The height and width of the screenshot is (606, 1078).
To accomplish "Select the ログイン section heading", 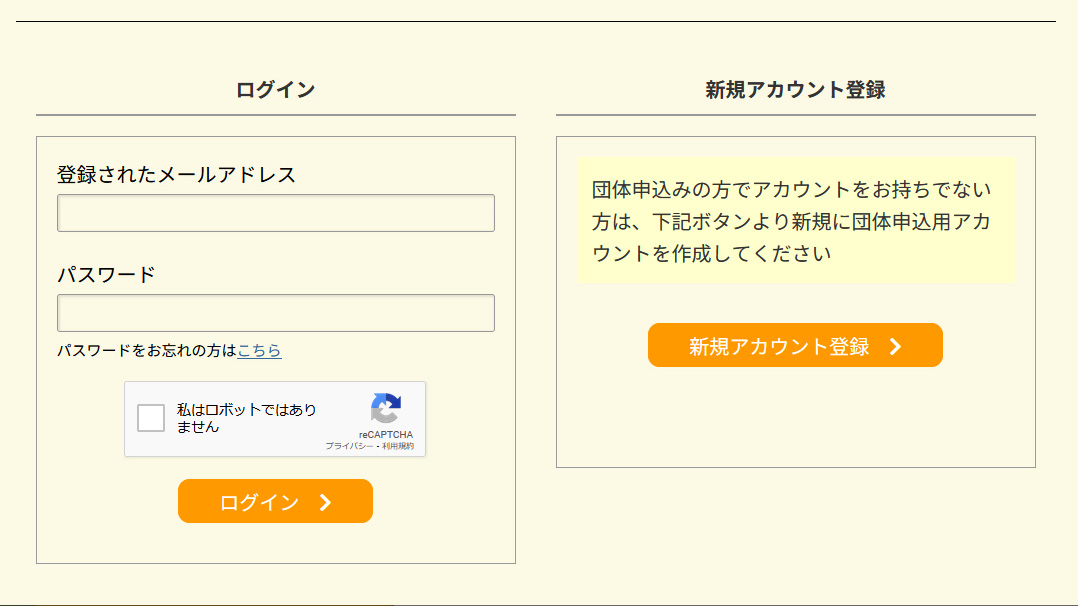I will tap(276, 89).
